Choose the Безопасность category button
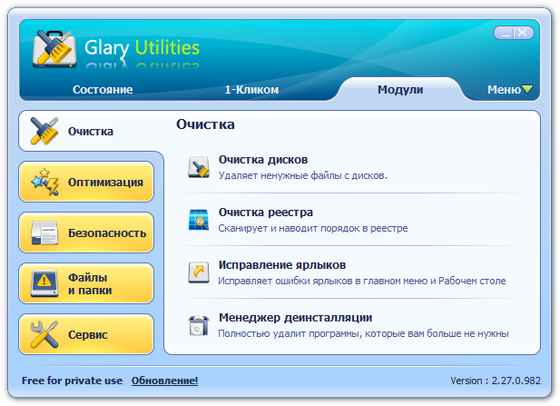Image resolution: width=560 pixels, height=406 pixels. point(86,233)
